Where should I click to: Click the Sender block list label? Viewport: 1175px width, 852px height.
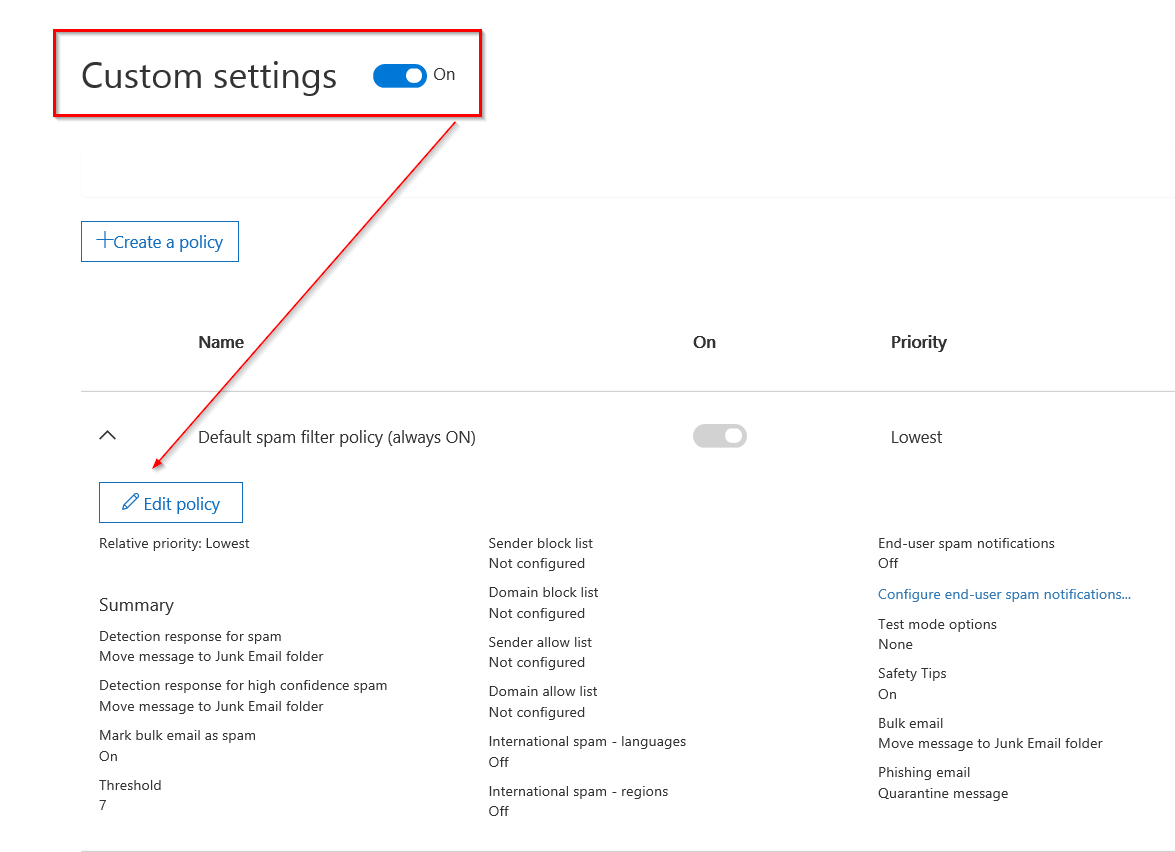[540, 542]
